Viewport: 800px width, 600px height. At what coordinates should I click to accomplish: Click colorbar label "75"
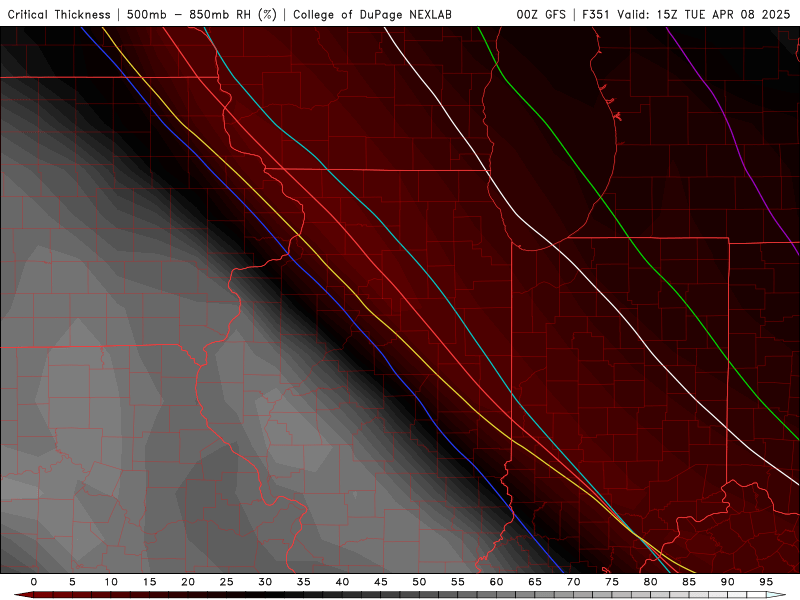(612, 582)
